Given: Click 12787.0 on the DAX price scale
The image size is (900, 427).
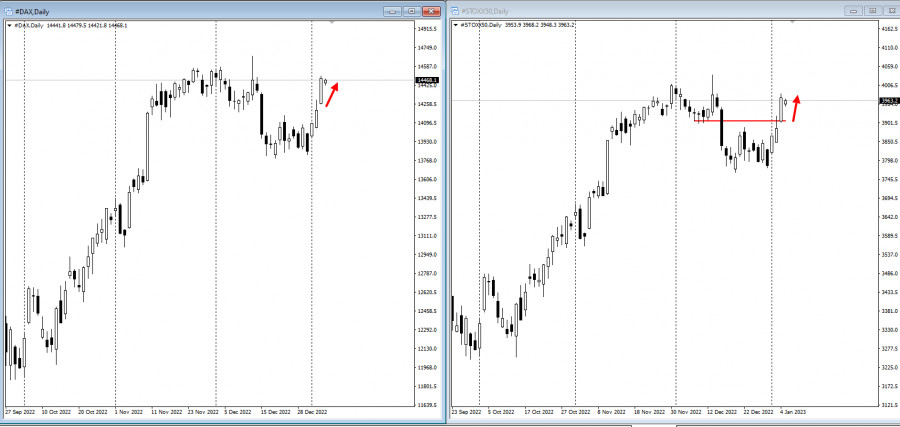Looking at the screenshot, I should point(429,273).
